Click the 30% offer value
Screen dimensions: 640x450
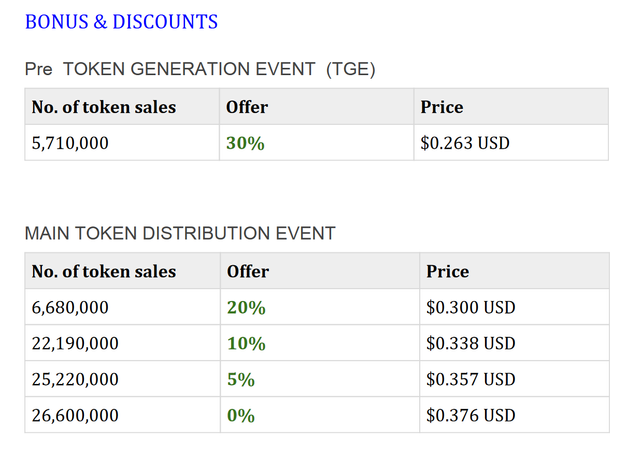click(x=246, y=143)
